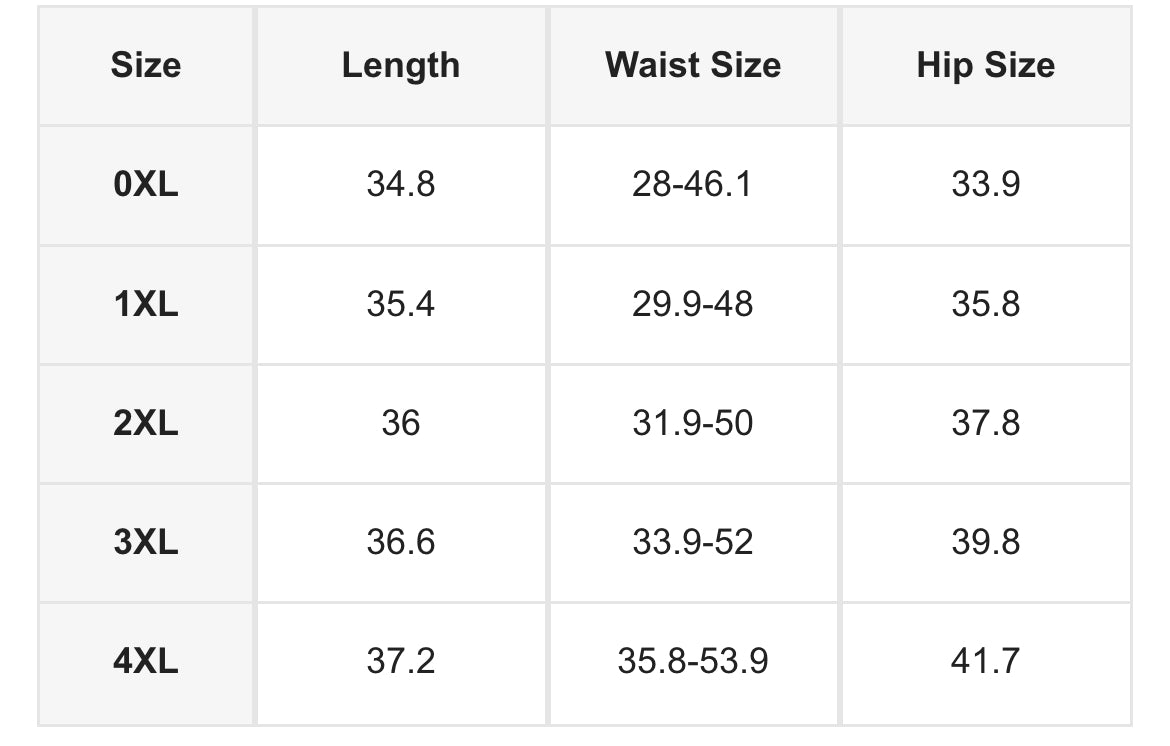Select the 3XL size row label

(x=146, y=542)
